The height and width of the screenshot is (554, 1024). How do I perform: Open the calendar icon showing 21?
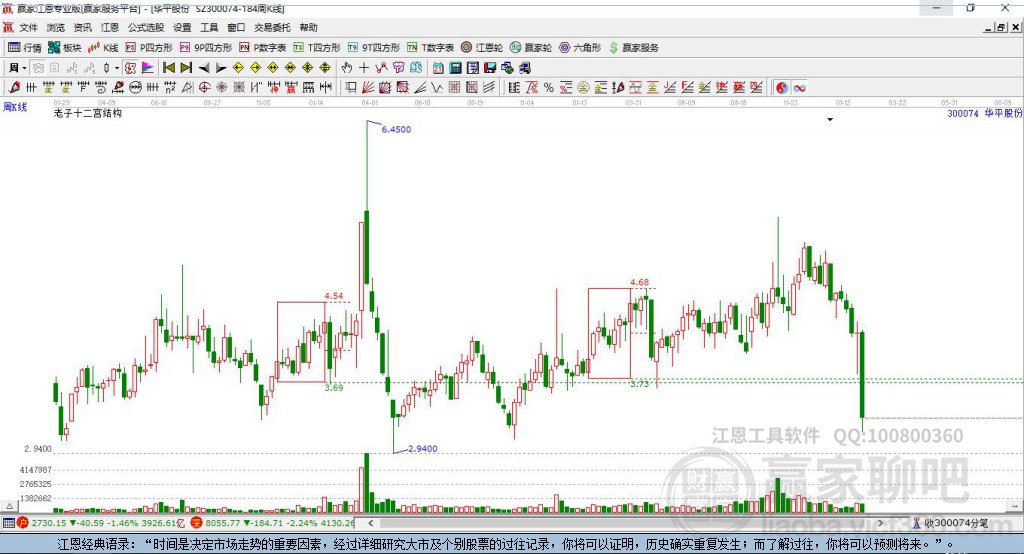tap(438, 68)
